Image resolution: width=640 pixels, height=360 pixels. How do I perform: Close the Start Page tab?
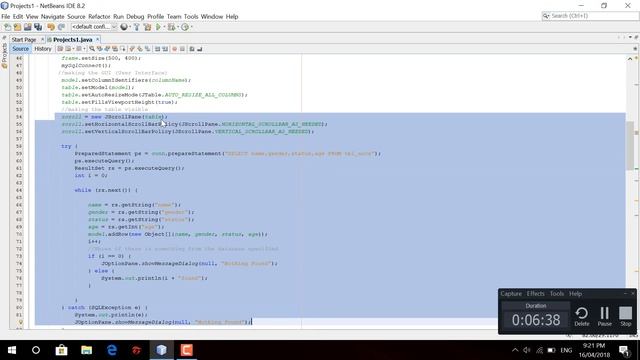pos(42,40)
